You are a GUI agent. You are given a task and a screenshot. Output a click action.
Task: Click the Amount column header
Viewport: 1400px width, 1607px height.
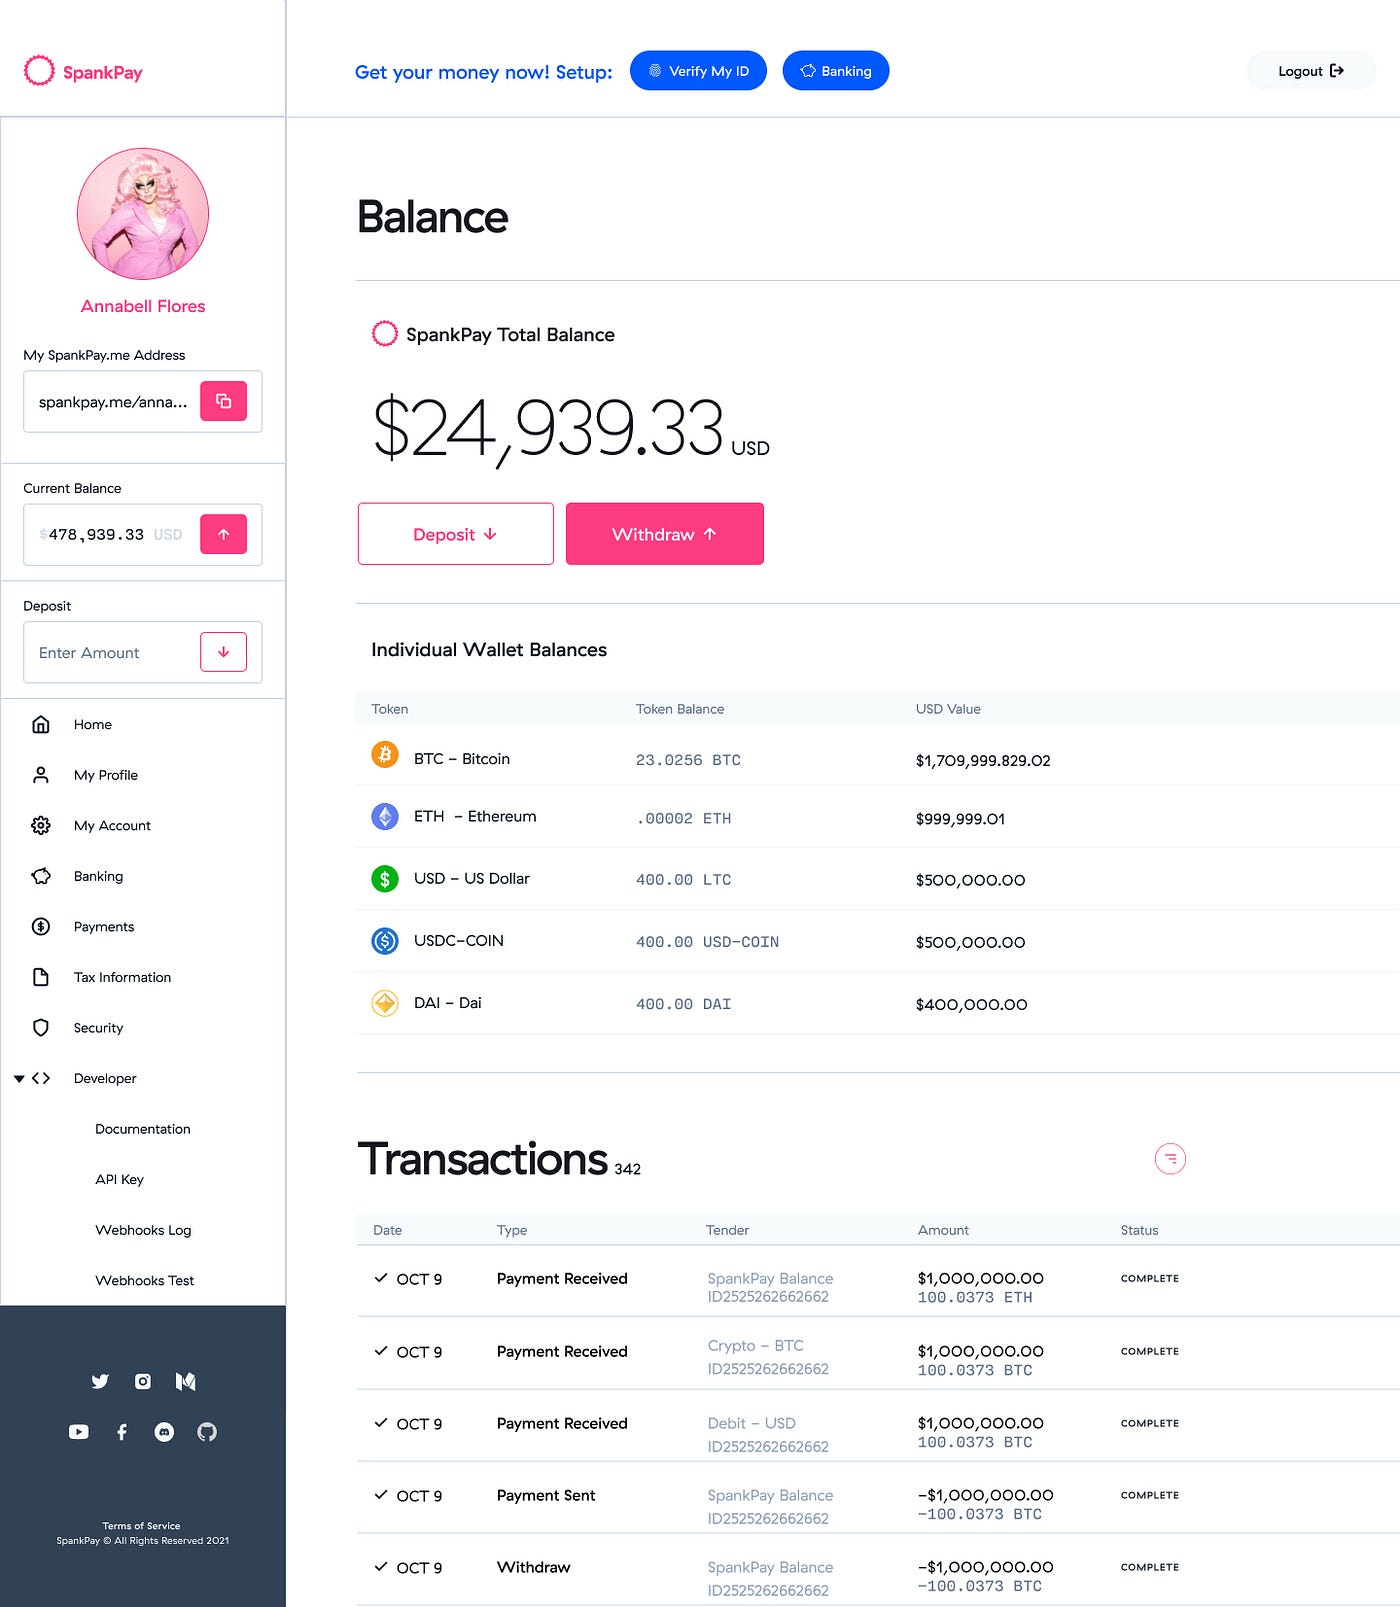pos(944,1230)
